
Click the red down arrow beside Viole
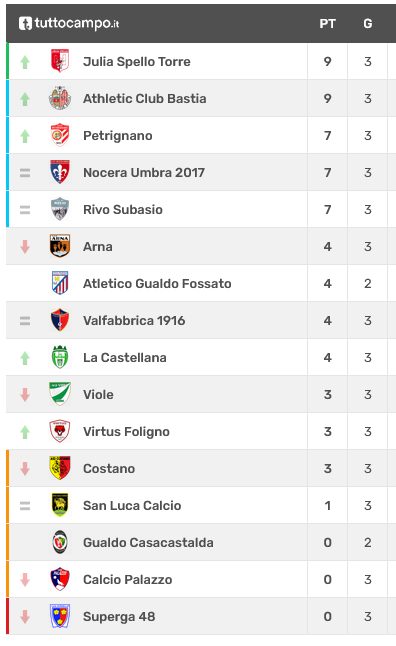point(25,395)
